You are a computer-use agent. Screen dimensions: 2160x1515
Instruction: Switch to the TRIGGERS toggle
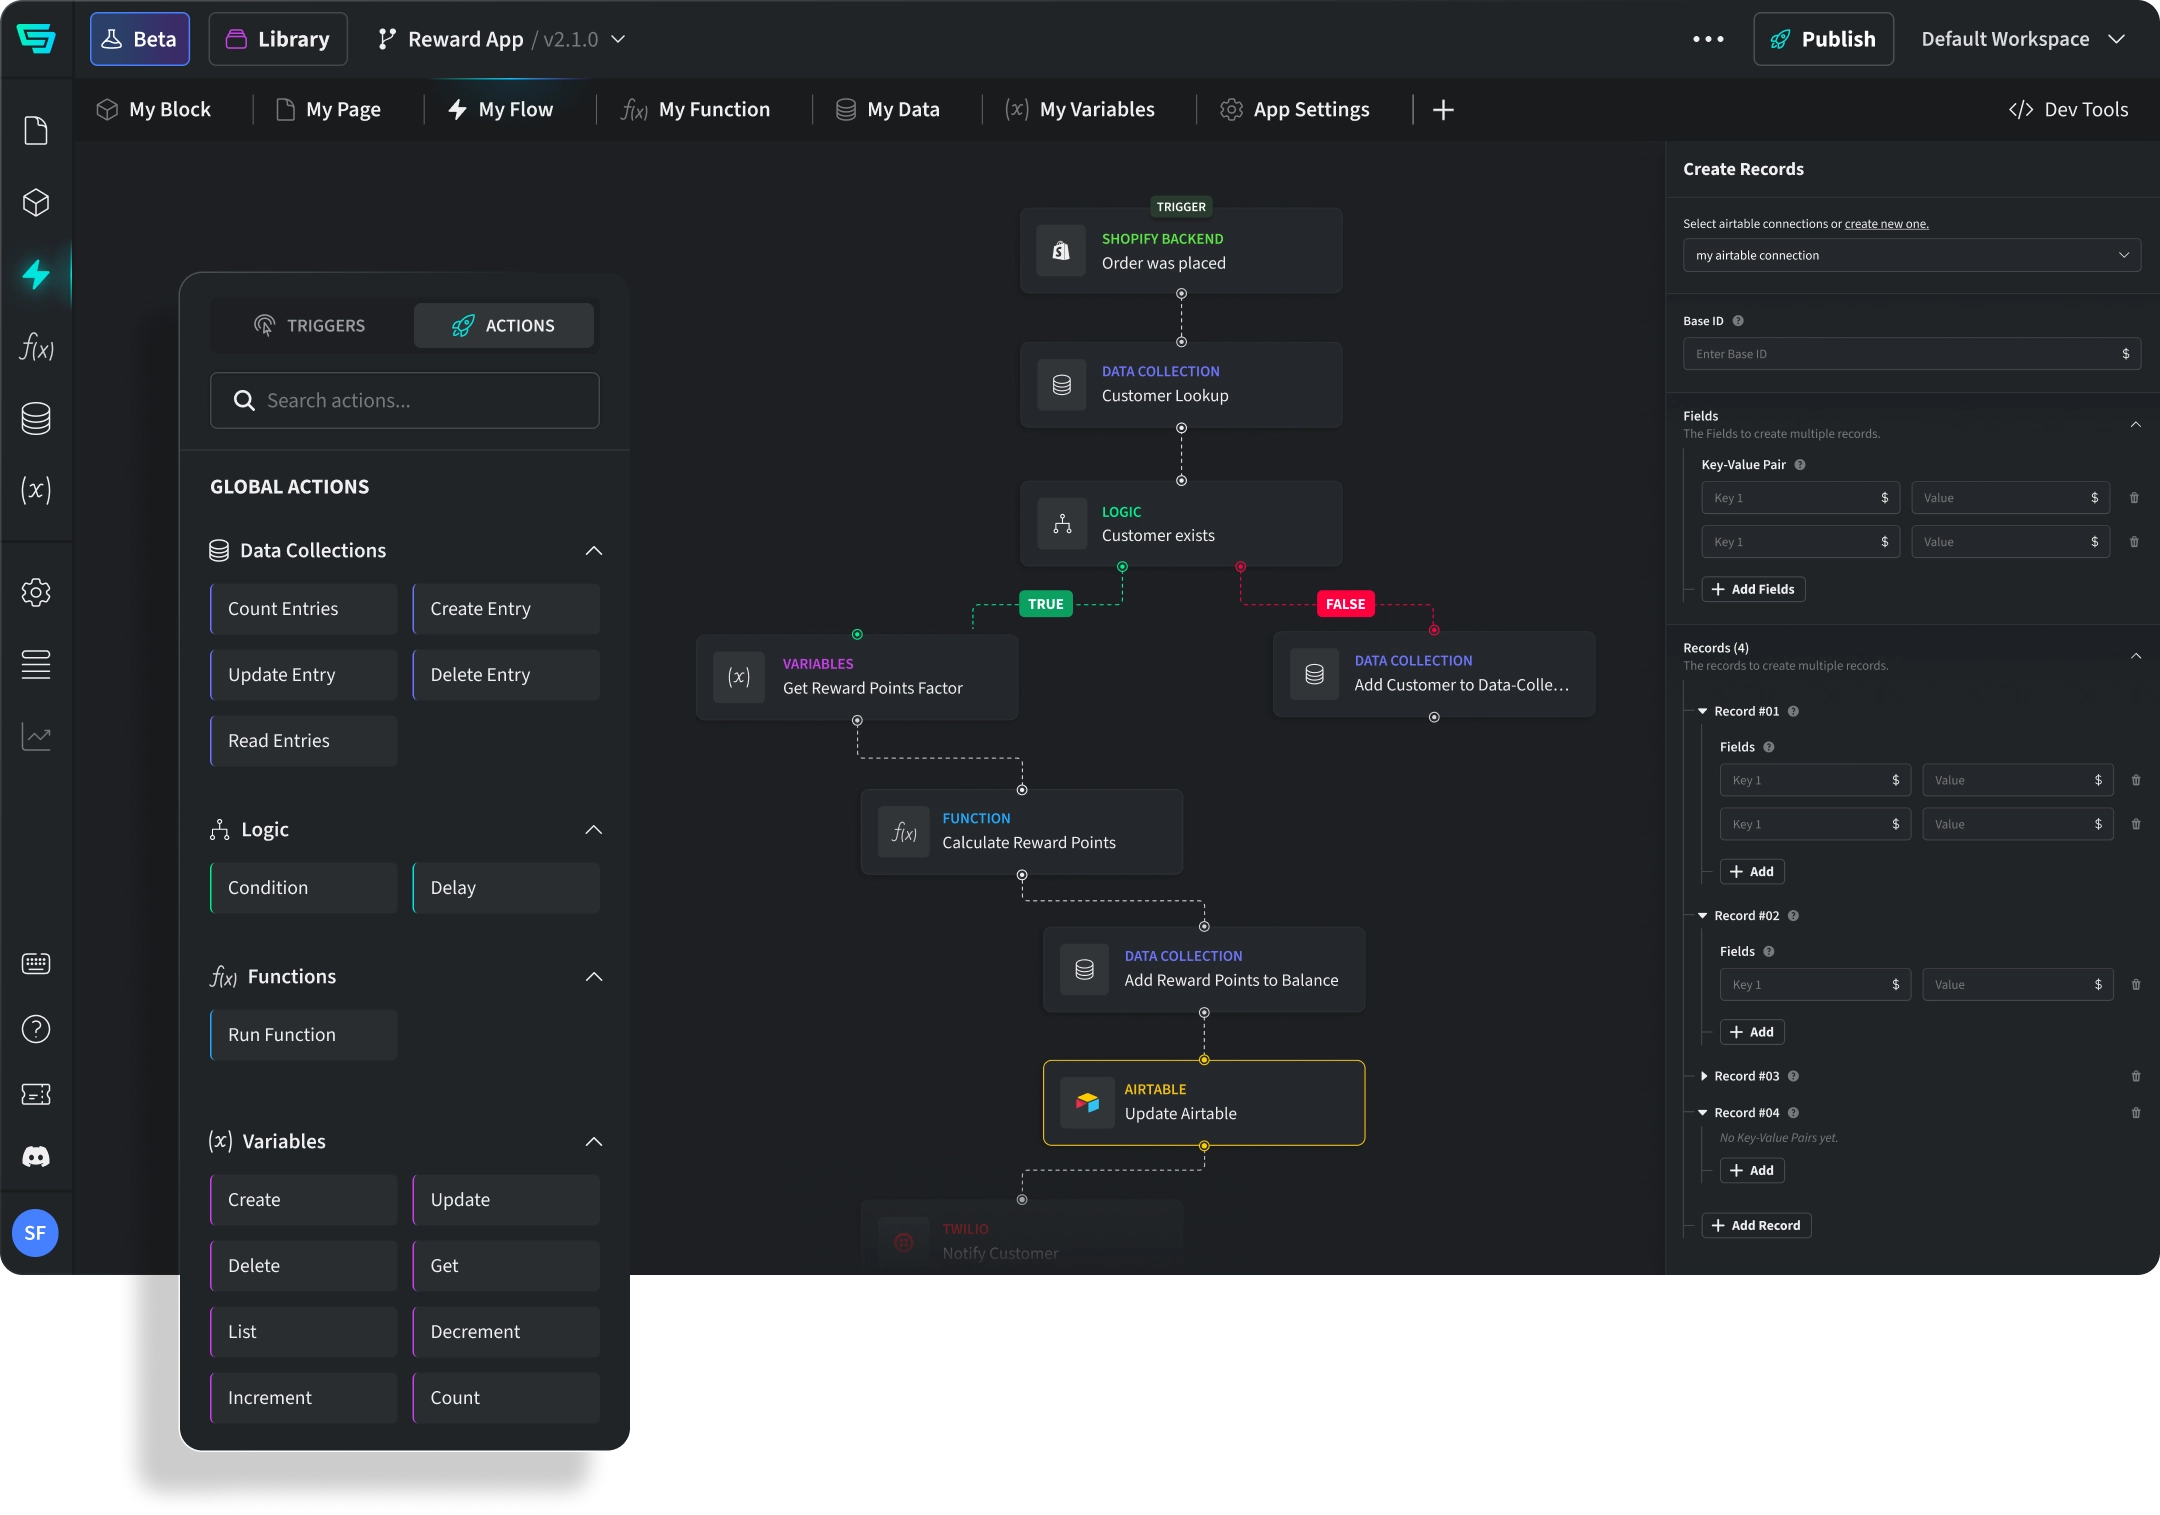tap(310, 326)
